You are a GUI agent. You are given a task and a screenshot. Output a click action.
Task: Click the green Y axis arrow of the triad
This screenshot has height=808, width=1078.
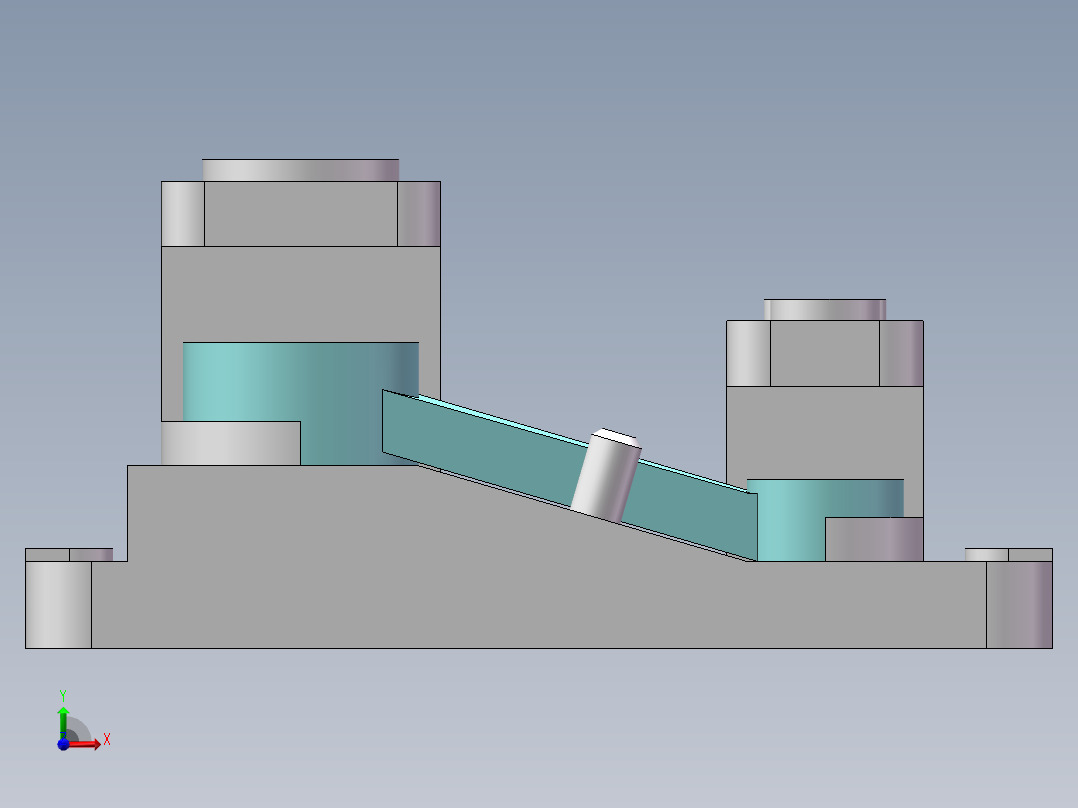pos(63,723)
